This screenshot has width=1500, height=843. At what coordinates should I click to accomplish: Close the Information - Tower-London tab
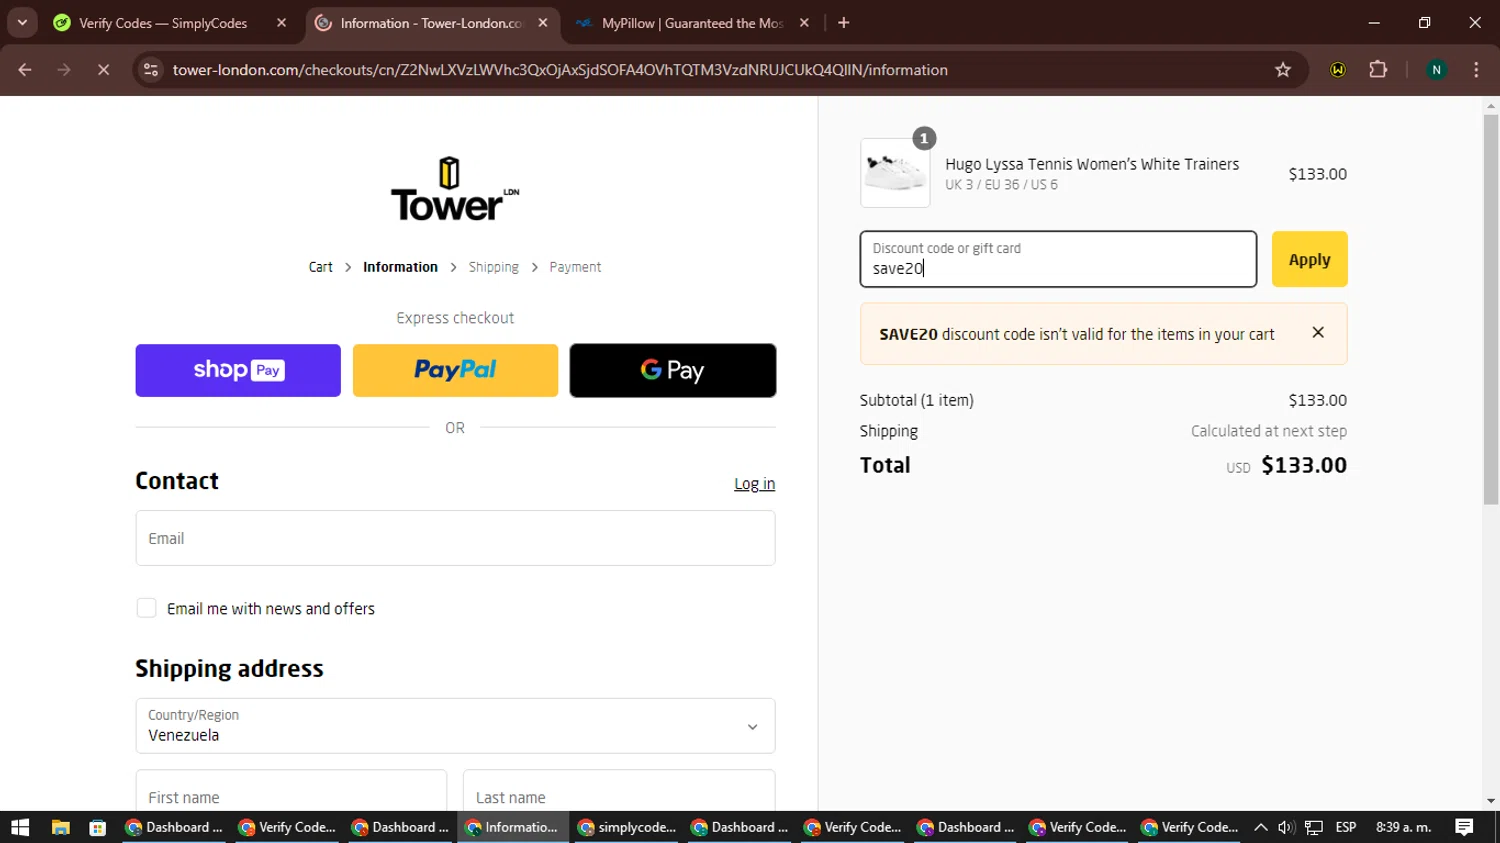[543, 23]
